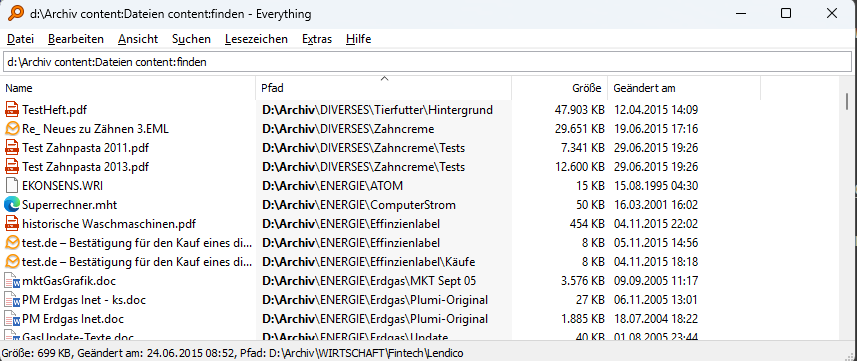857x361 pixels.
Task: Sort results by the Größe column header
Action: click(x=560, y=88)
